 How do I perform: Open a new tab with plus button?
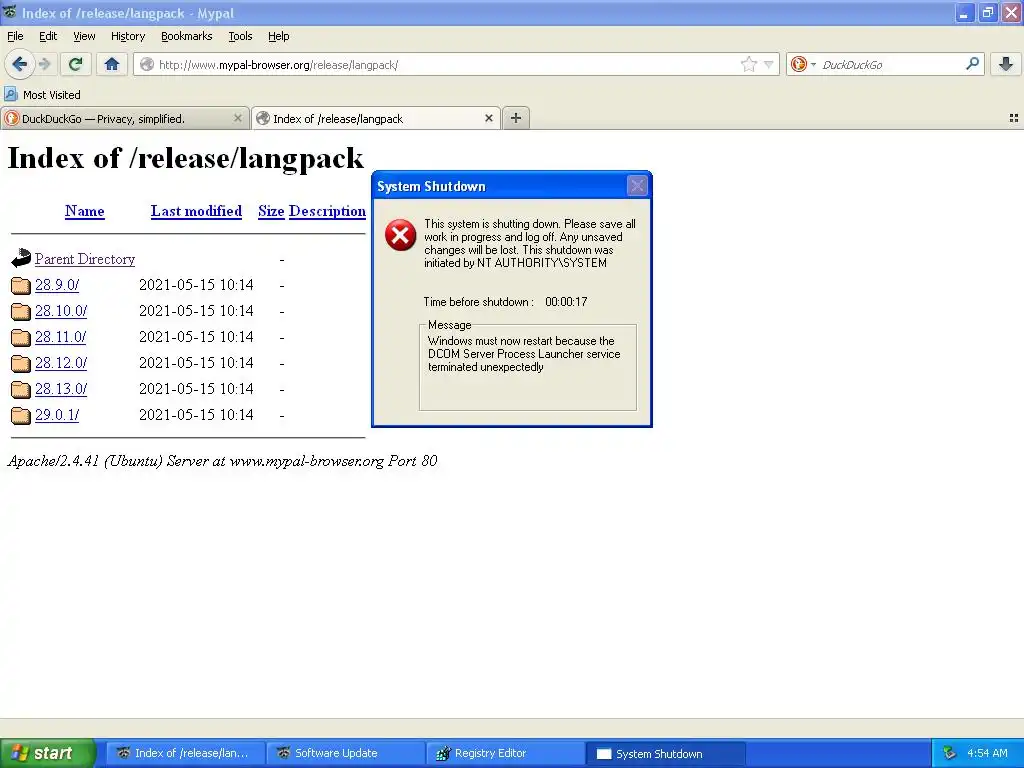click(516, 118)
